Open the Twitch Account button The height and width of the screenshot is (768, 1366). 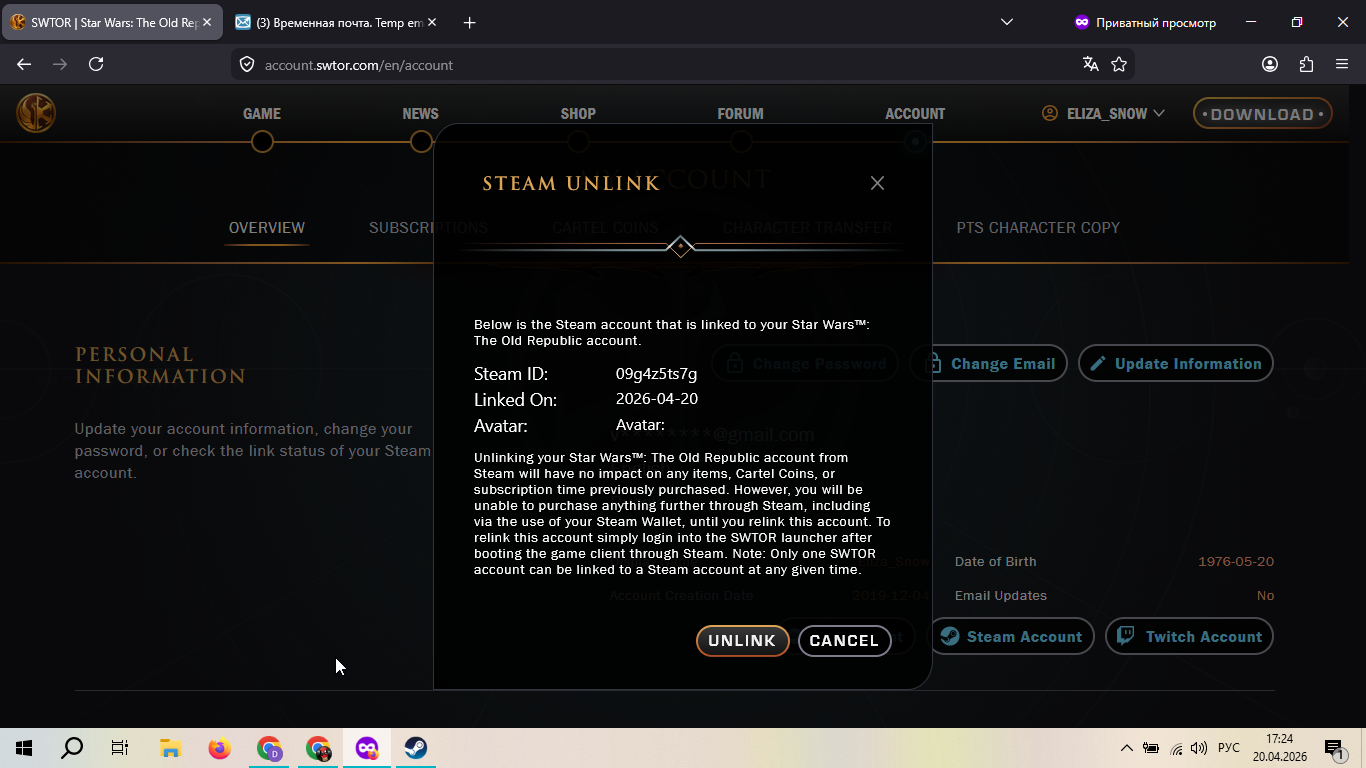(1189, 637)
